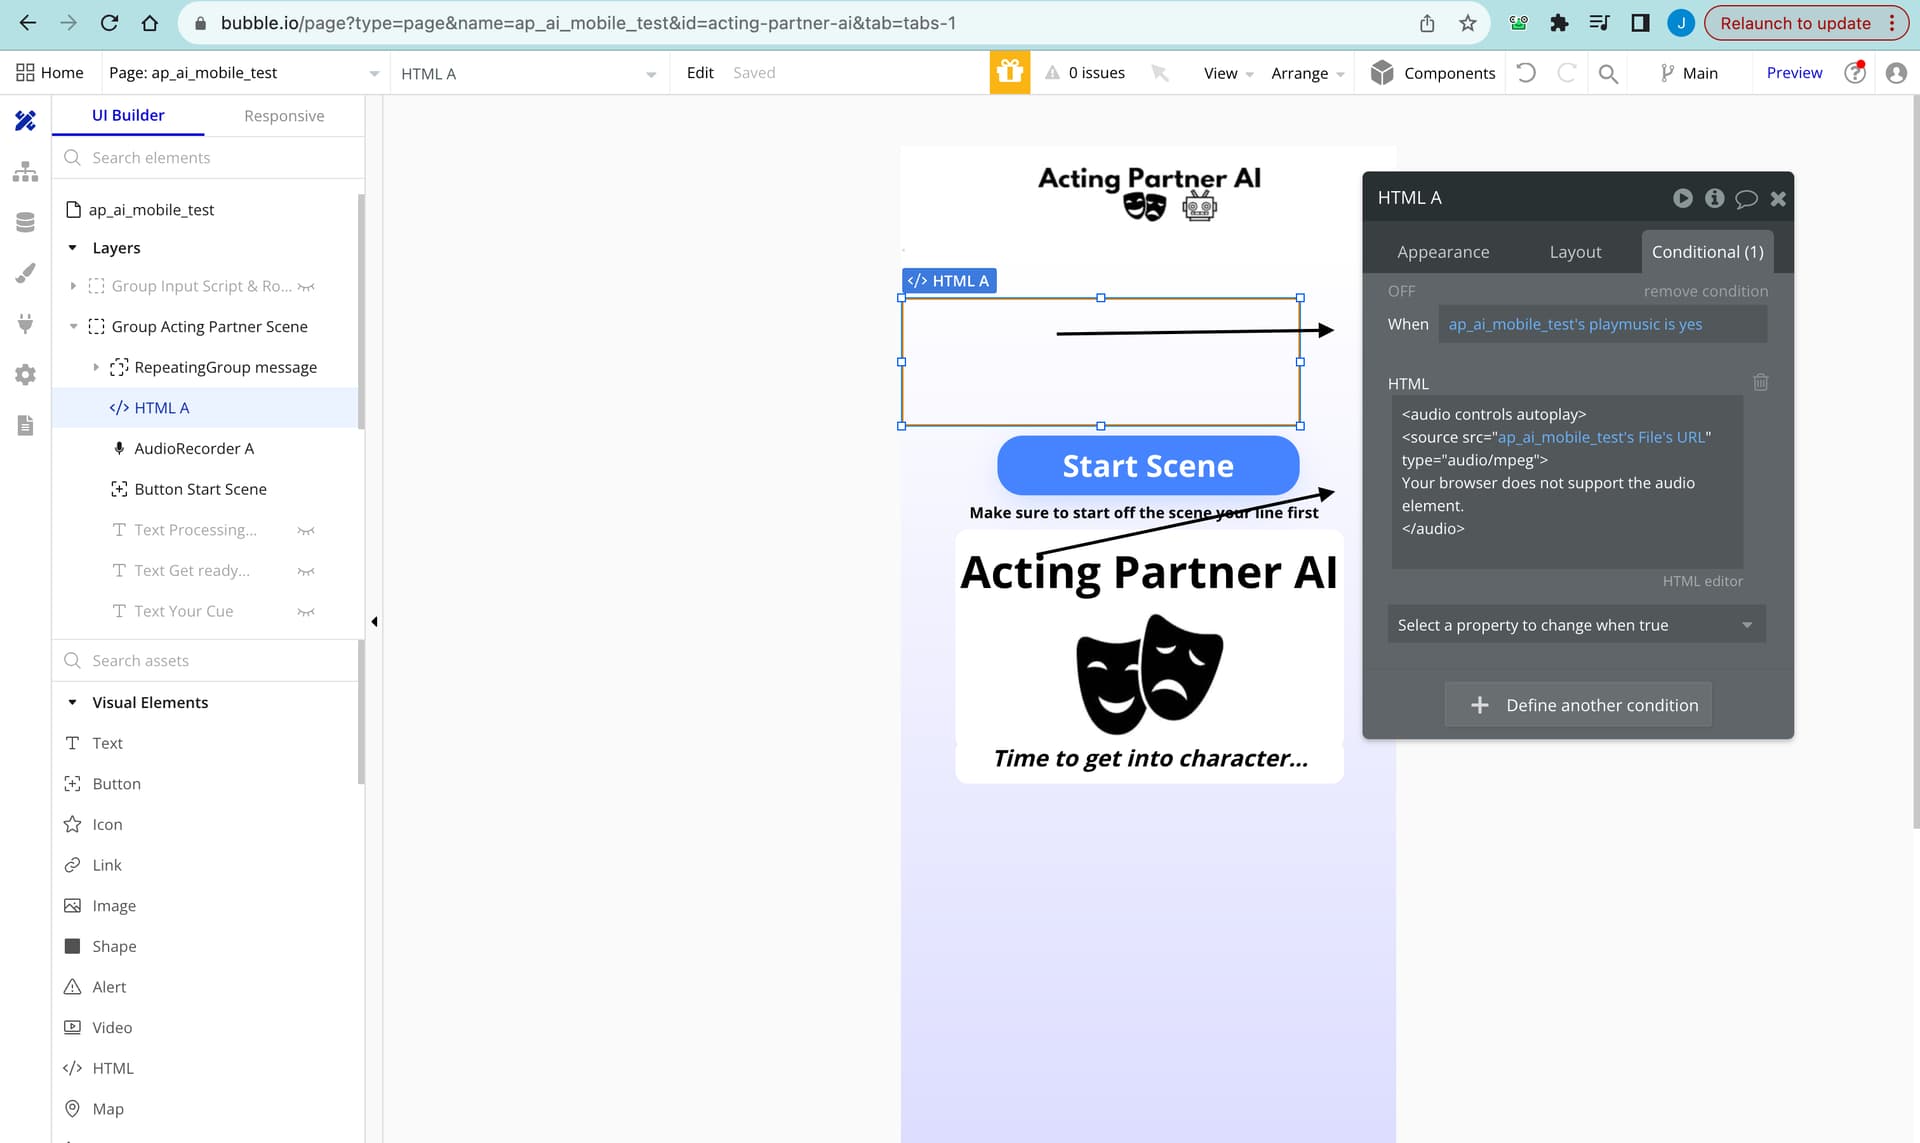1920x1143 pixels.
Task: Reload the browser page
Action: 110,23
